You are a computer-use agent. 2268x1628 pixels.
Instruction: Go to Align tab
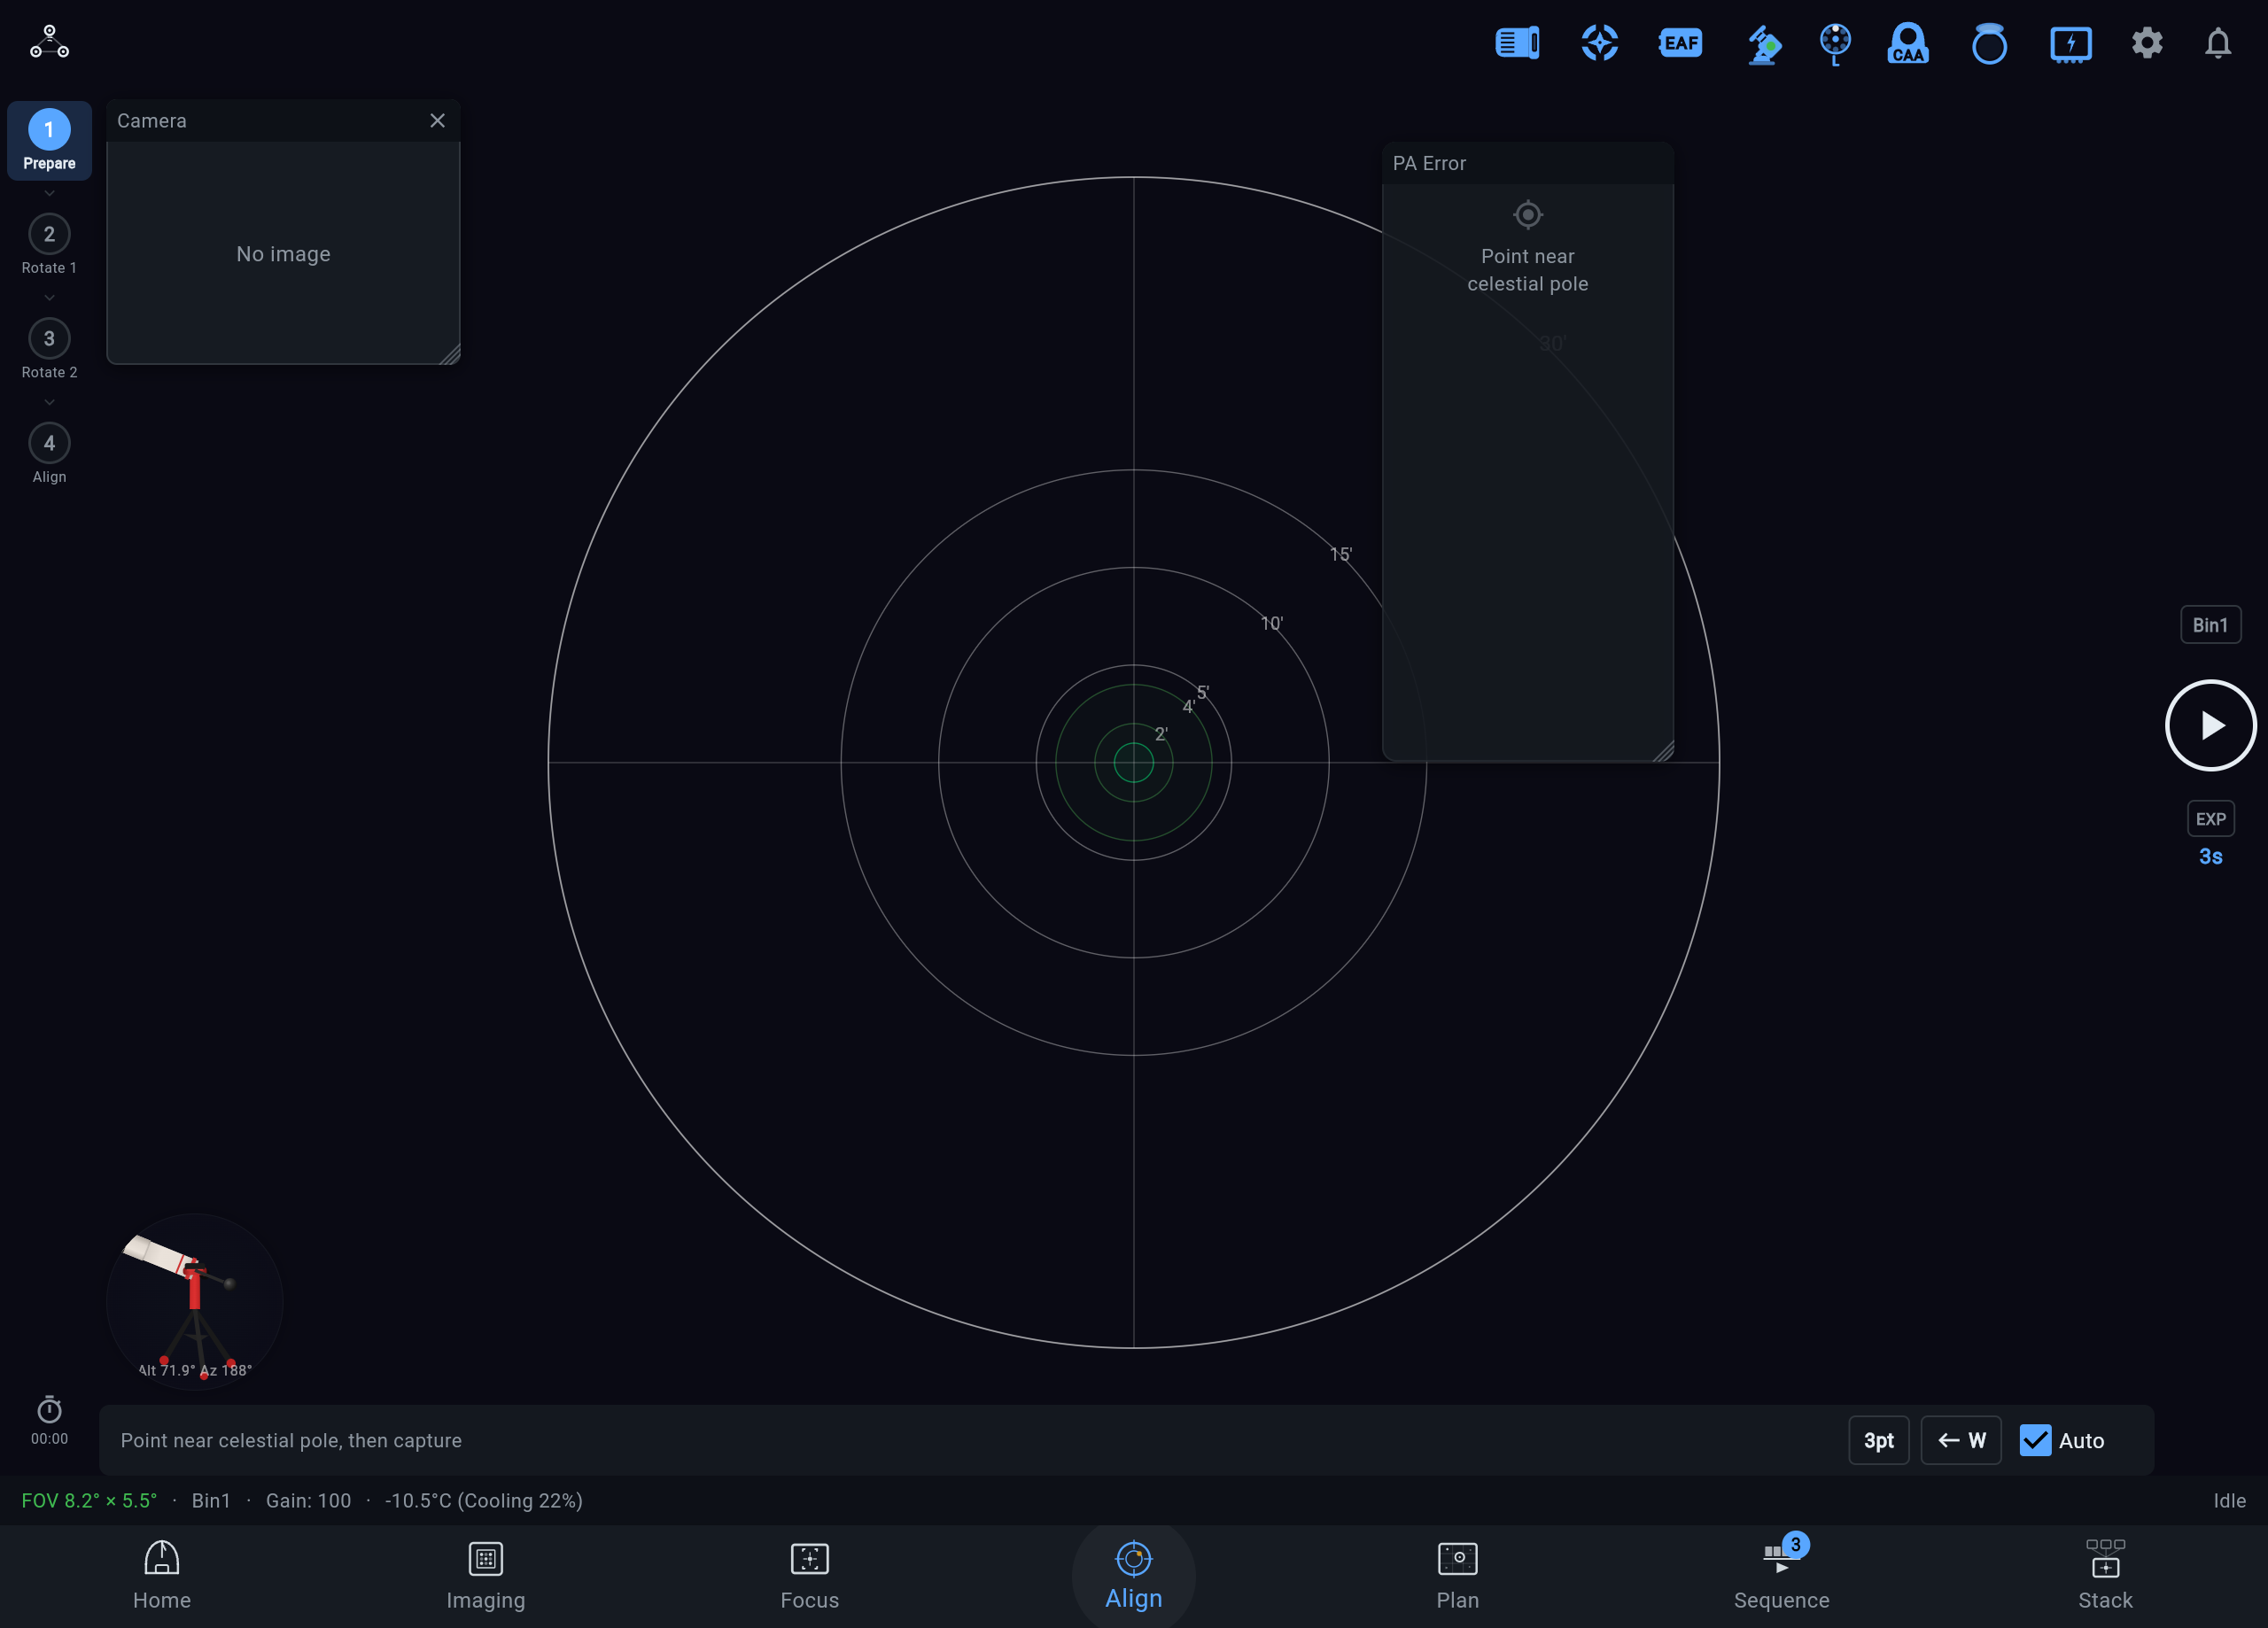tap(1134, 1576)
